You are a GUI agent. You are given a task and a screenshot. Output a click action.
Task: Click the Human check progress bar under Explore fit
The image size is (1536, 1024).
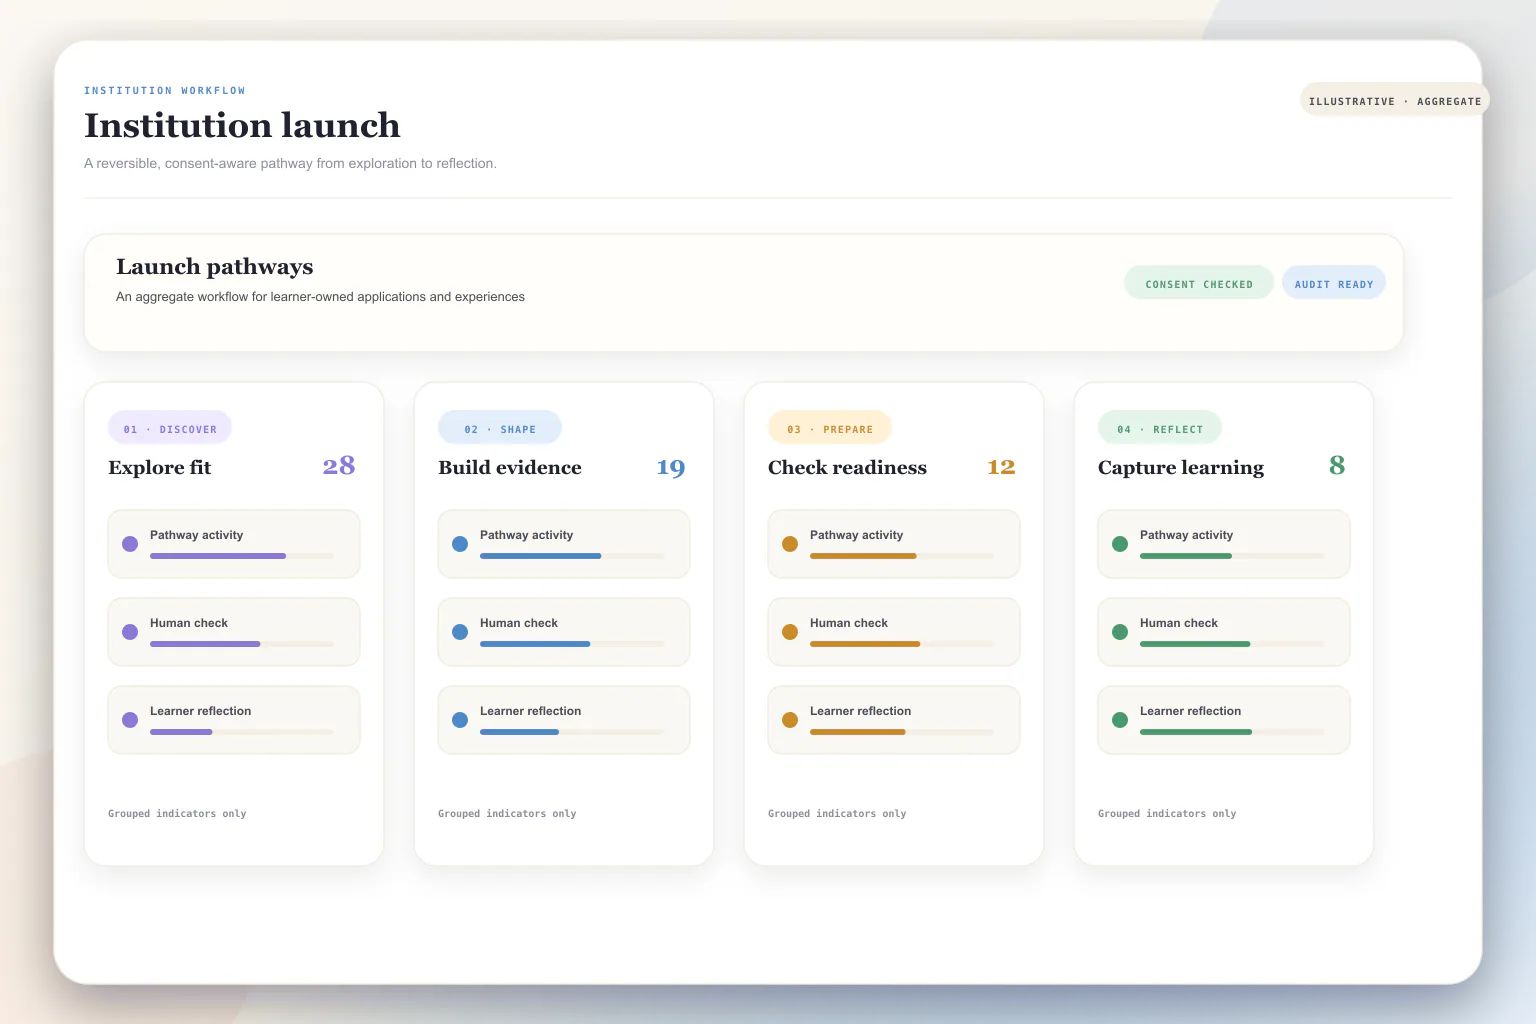(x=242, y=644)
